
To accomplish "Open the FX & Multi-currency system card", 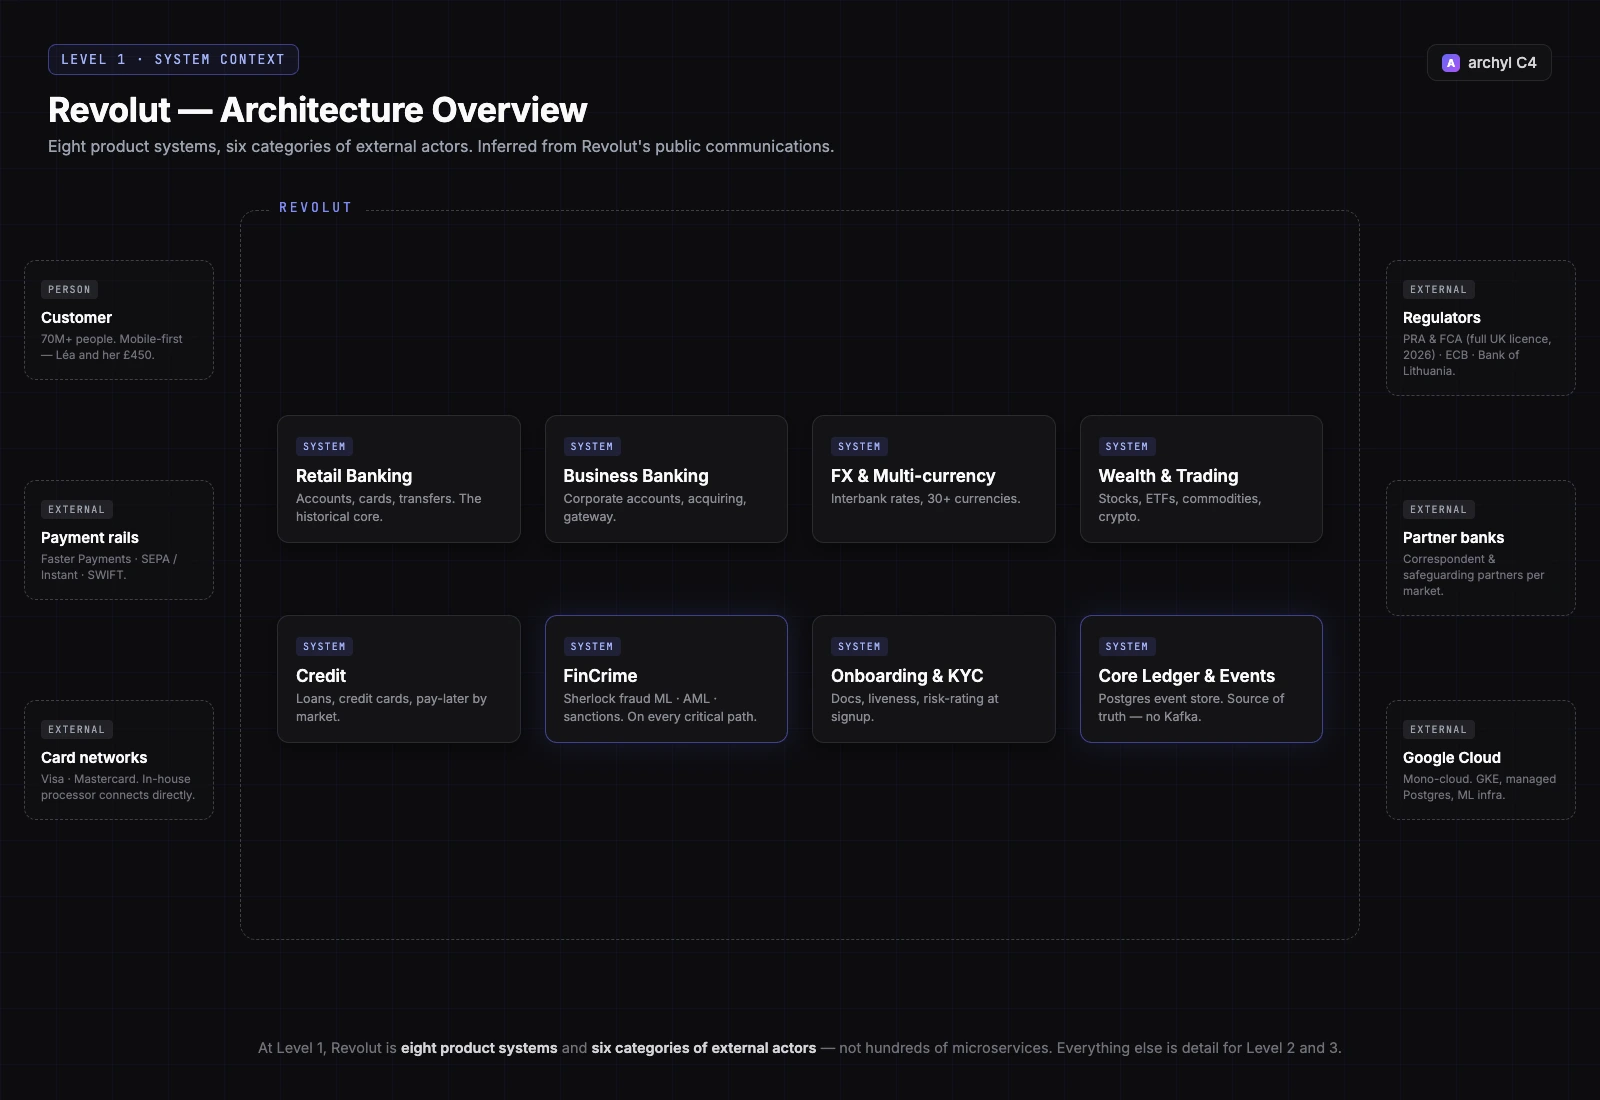I will [934, 479].
